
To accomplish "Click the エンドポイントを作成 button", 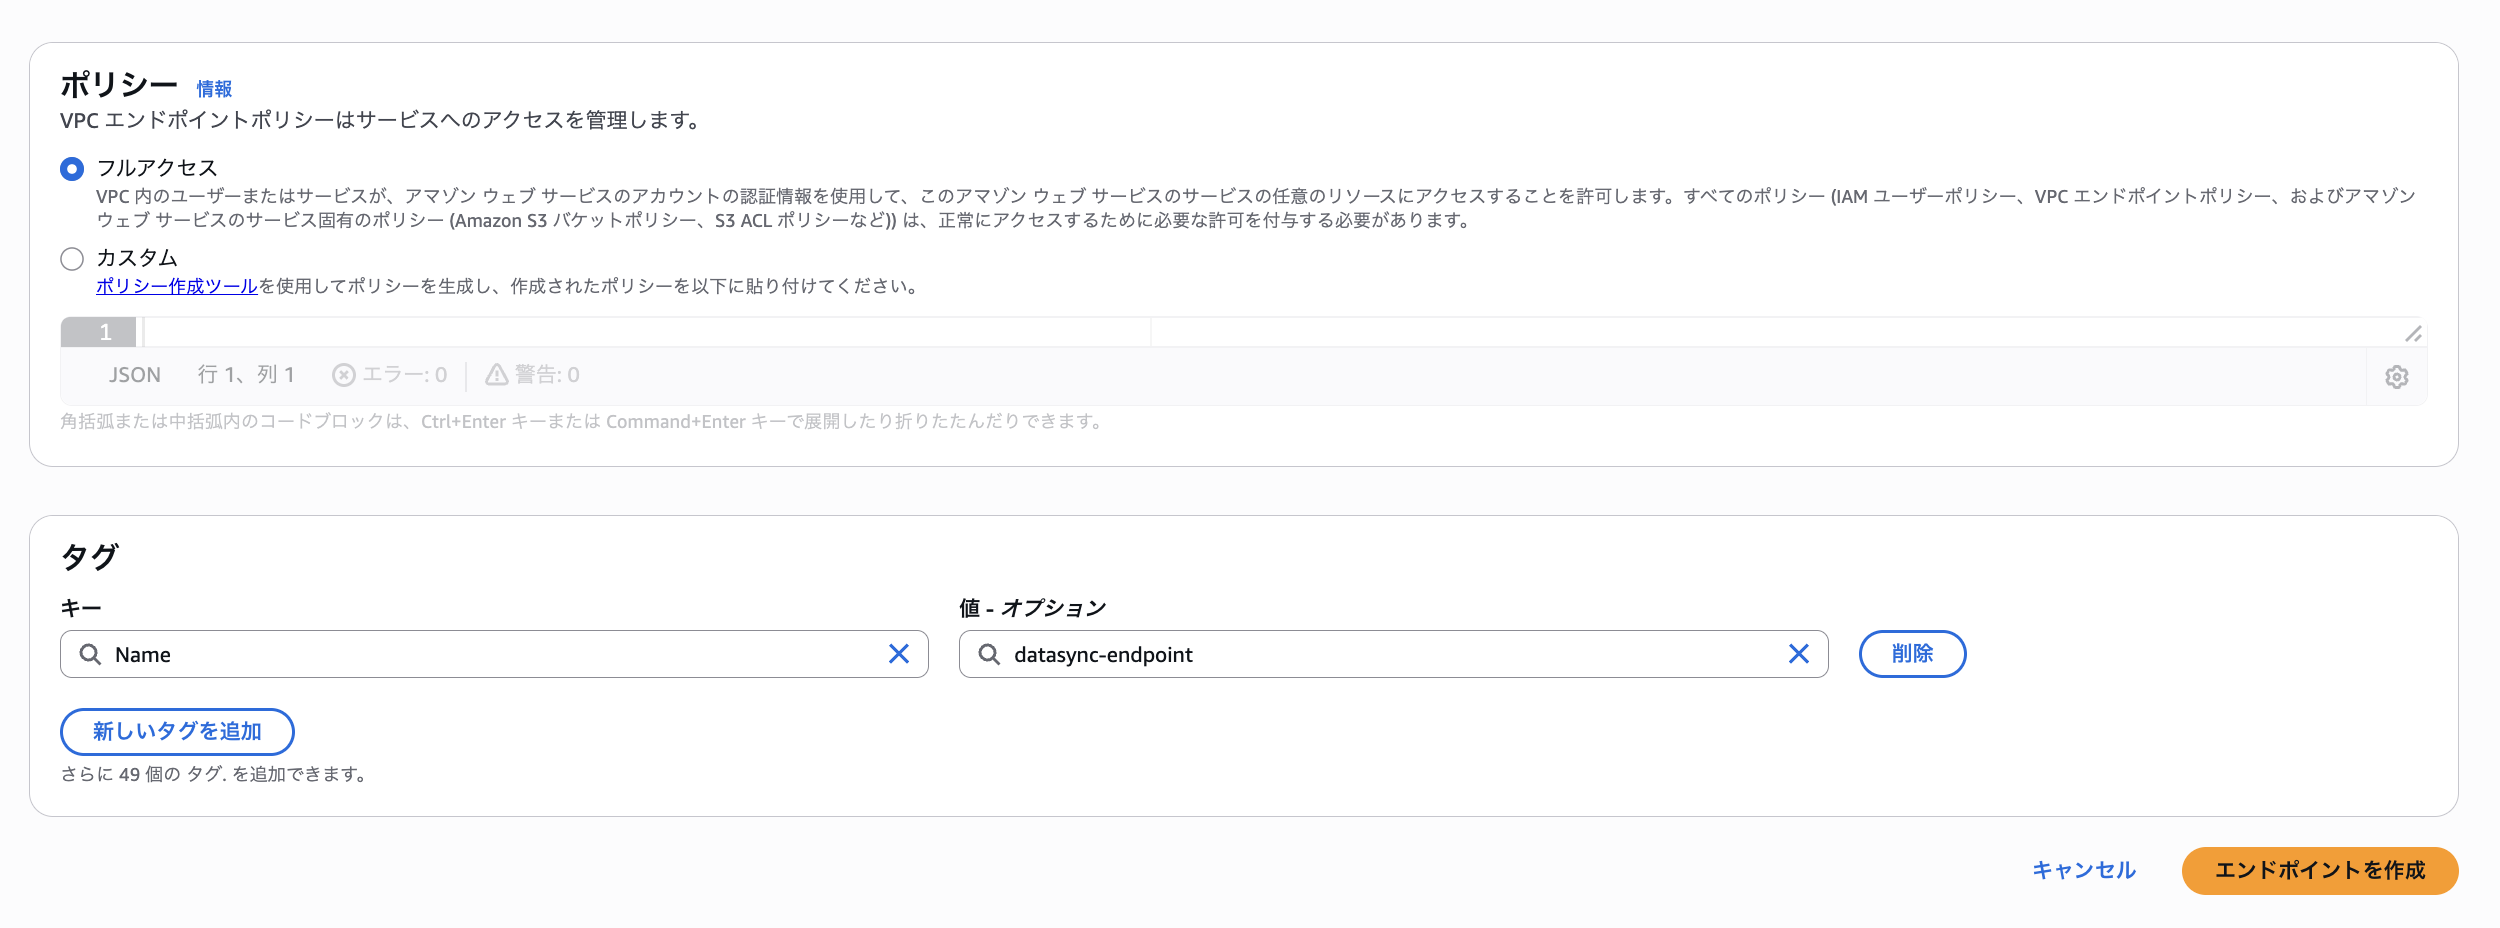I will coord(2318,870).
